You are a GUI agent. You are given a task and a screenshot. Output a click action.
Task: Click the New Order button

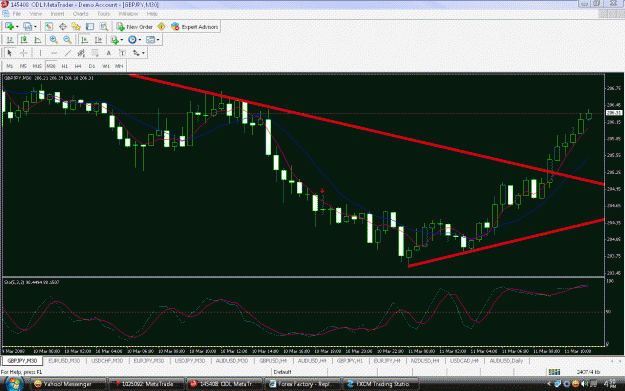pyautogui.click(x=135, y=27)
